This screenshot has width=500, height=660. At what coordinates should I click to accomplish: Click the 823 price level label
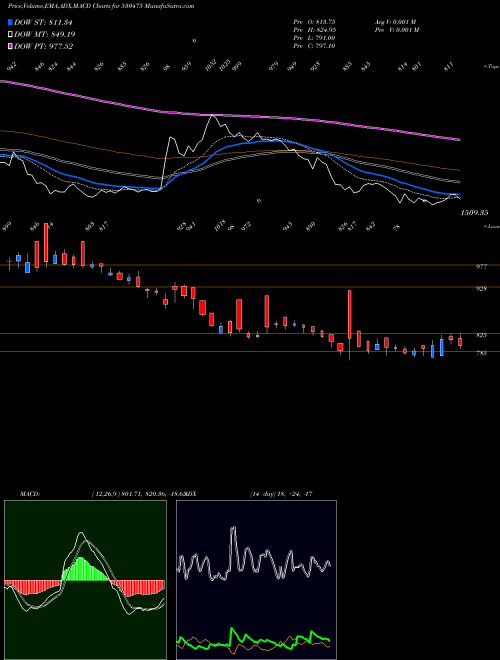(x=481, y=335)
